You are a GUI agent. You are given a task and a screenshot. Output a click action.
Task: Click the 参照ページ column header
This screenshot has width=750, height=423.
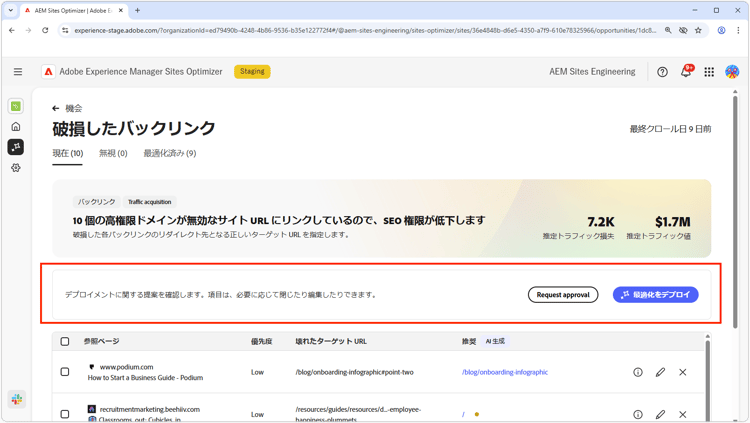(101, 341)
